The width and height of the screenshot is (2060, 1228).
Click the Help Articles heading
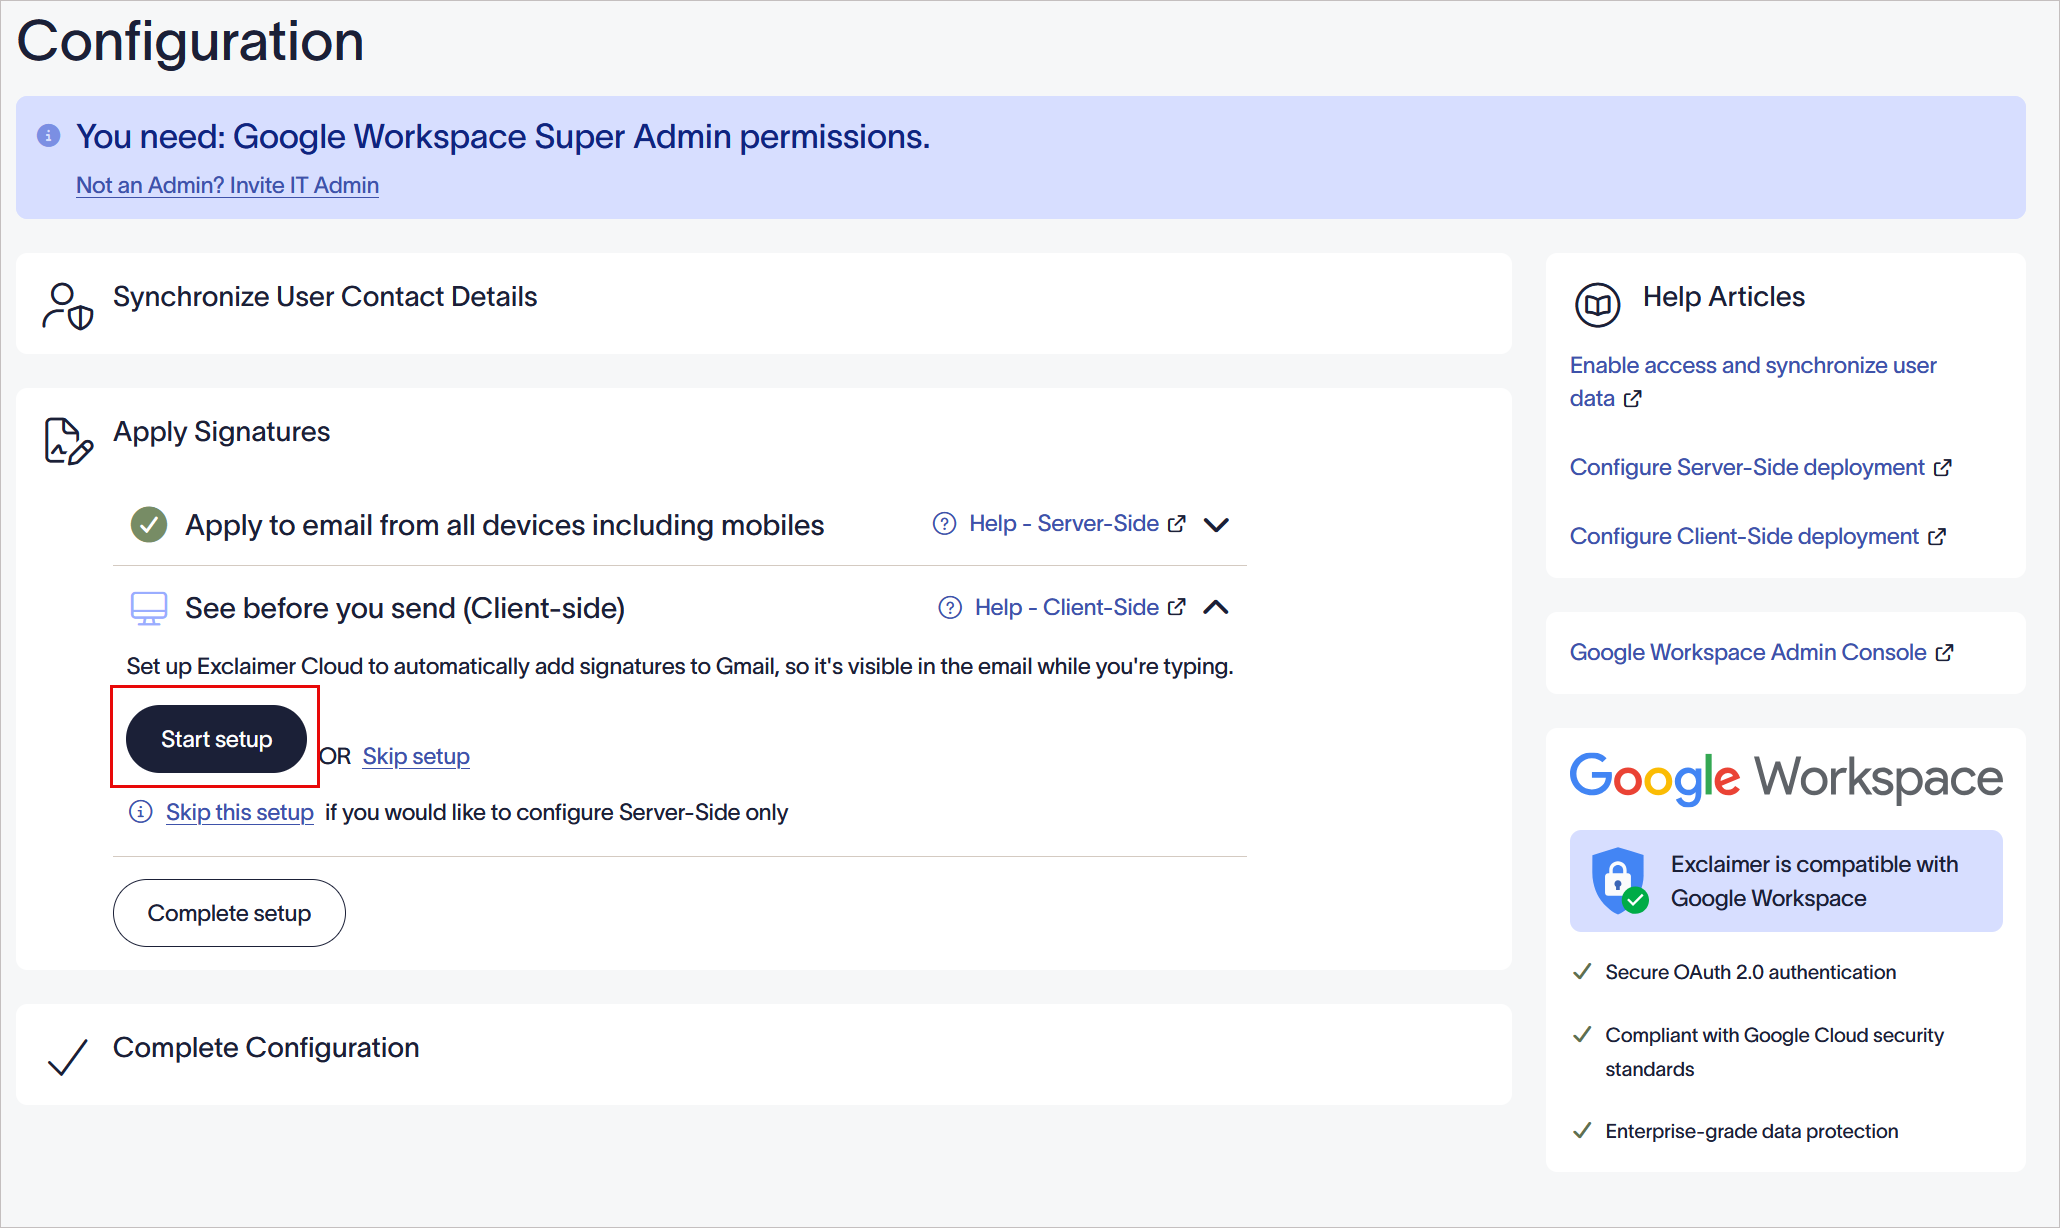[1724, 297]
